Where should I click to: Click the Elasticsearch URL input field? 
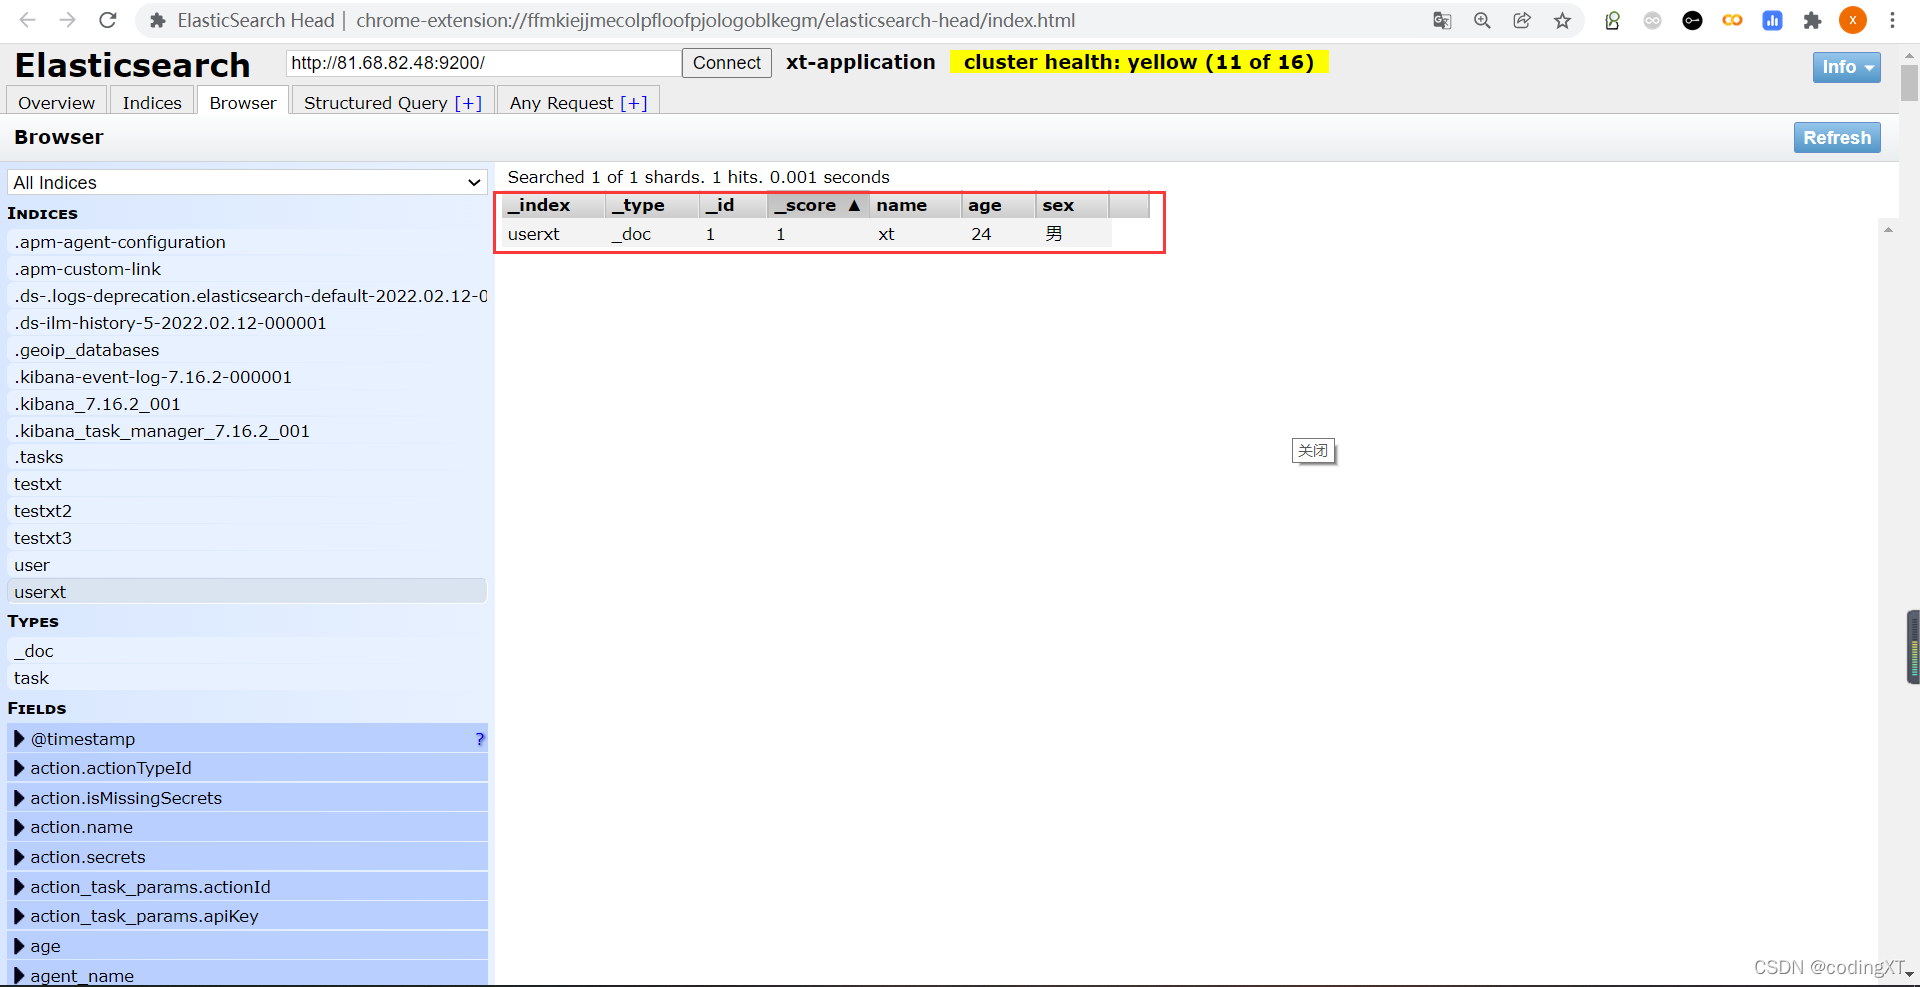pyautogui.click(x=484, y=63)
